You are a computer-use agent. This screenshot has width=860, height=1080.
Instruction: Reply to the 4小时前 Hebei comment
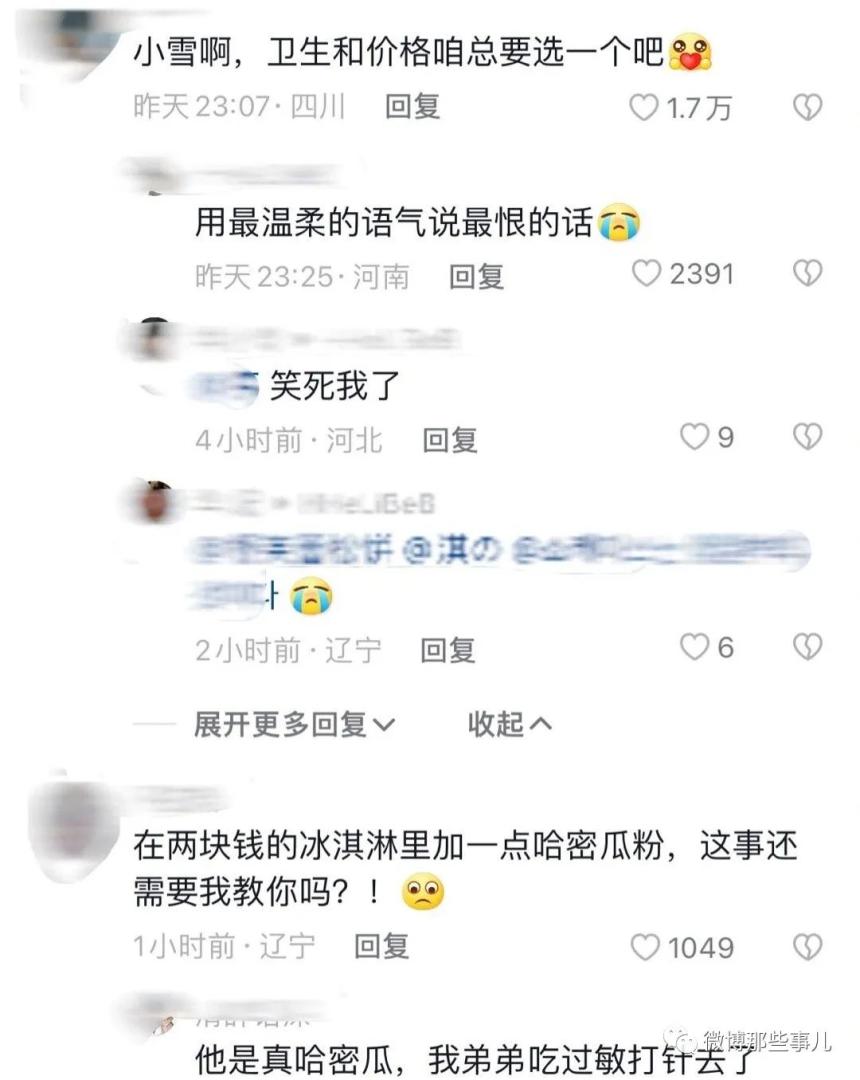pyautogui.click(x=450, y=440)
